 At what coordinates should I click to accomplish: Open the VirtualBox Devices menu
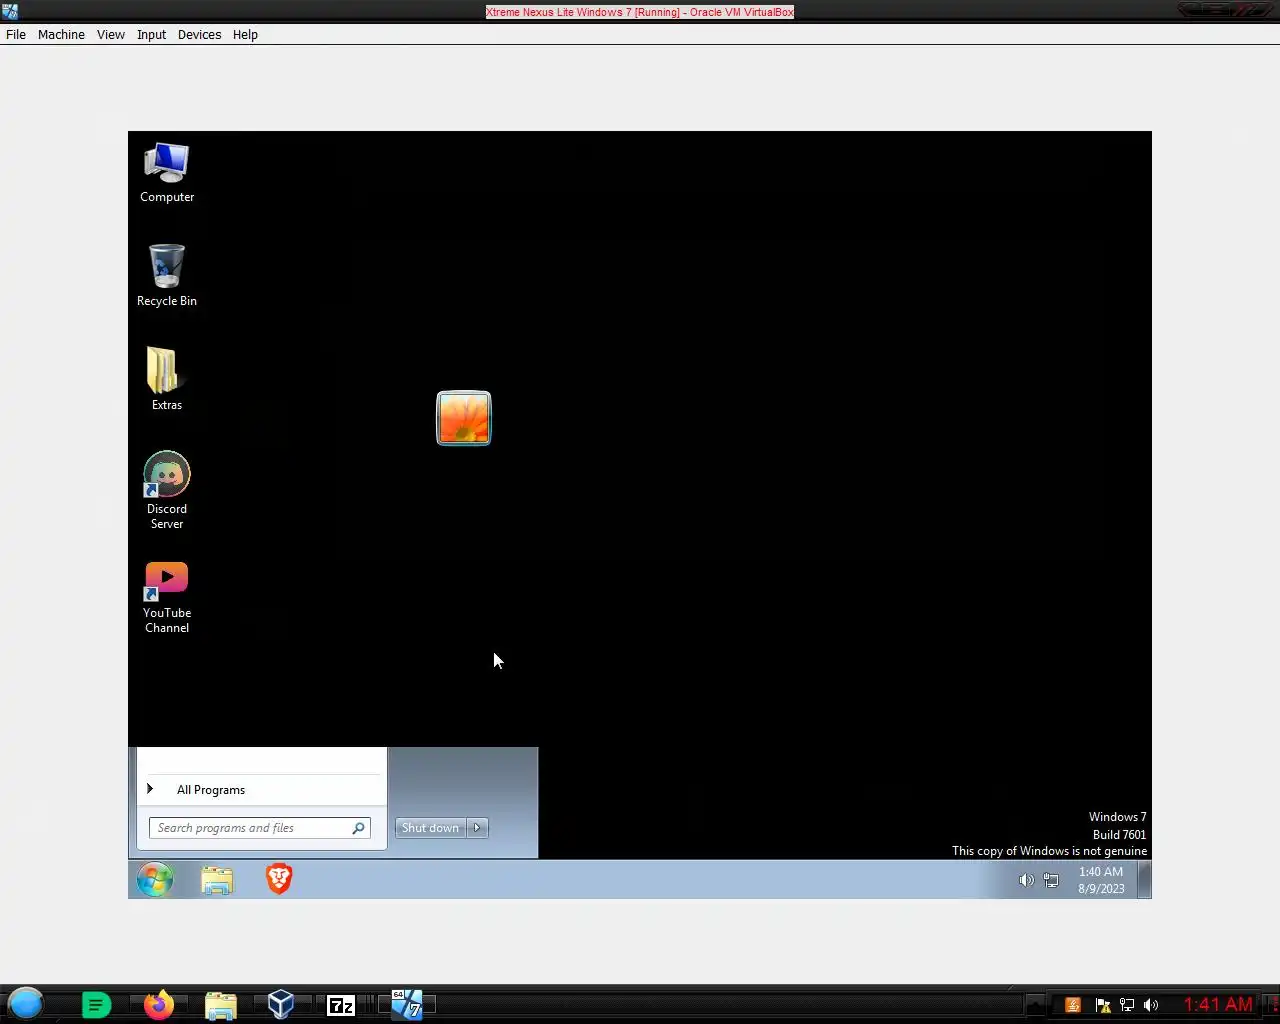200,34
